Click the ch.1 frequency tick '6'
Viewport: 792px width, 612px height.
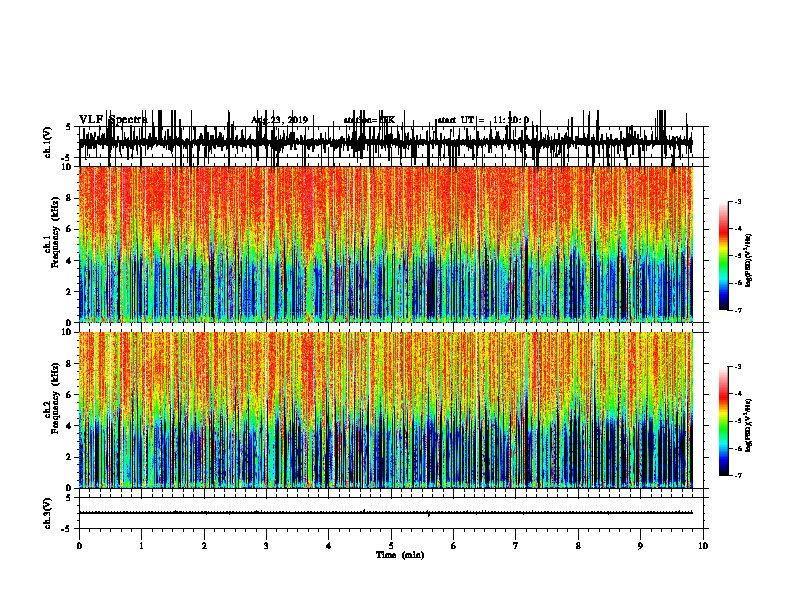click(70, 230)
